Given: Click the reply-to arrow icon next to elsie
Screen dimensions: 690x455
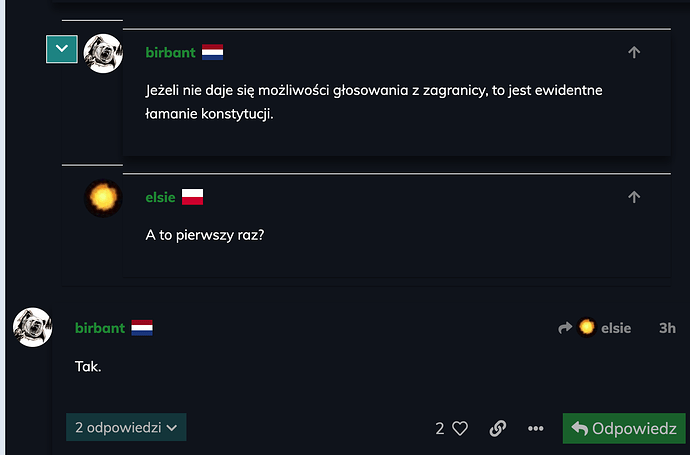Looking at the screenshot, I should pos(565,328).
